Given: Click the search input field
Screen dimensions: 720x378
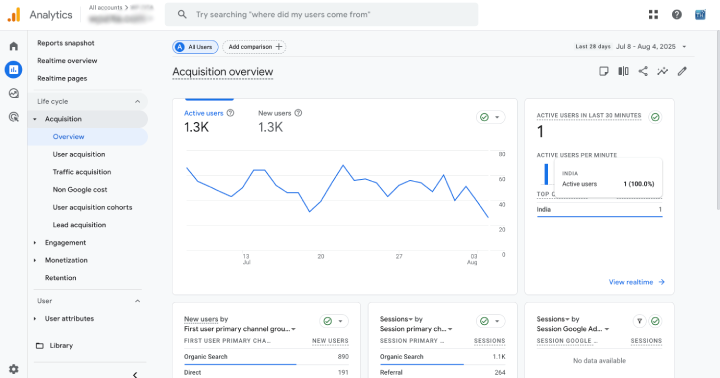Looking at the screenshot, I should (x=321, y=14).
